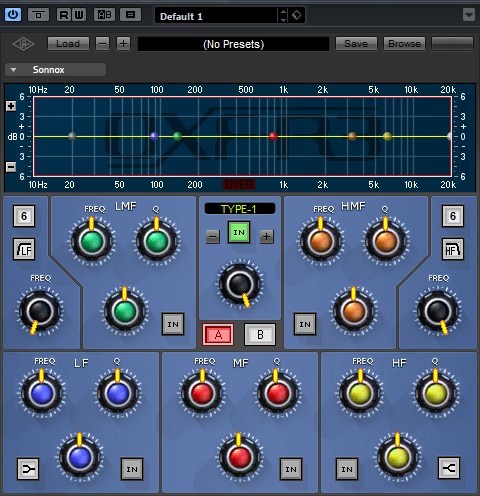Select the orange HMF band node on graph
This screenshot has height=496, width=480.
352,136
